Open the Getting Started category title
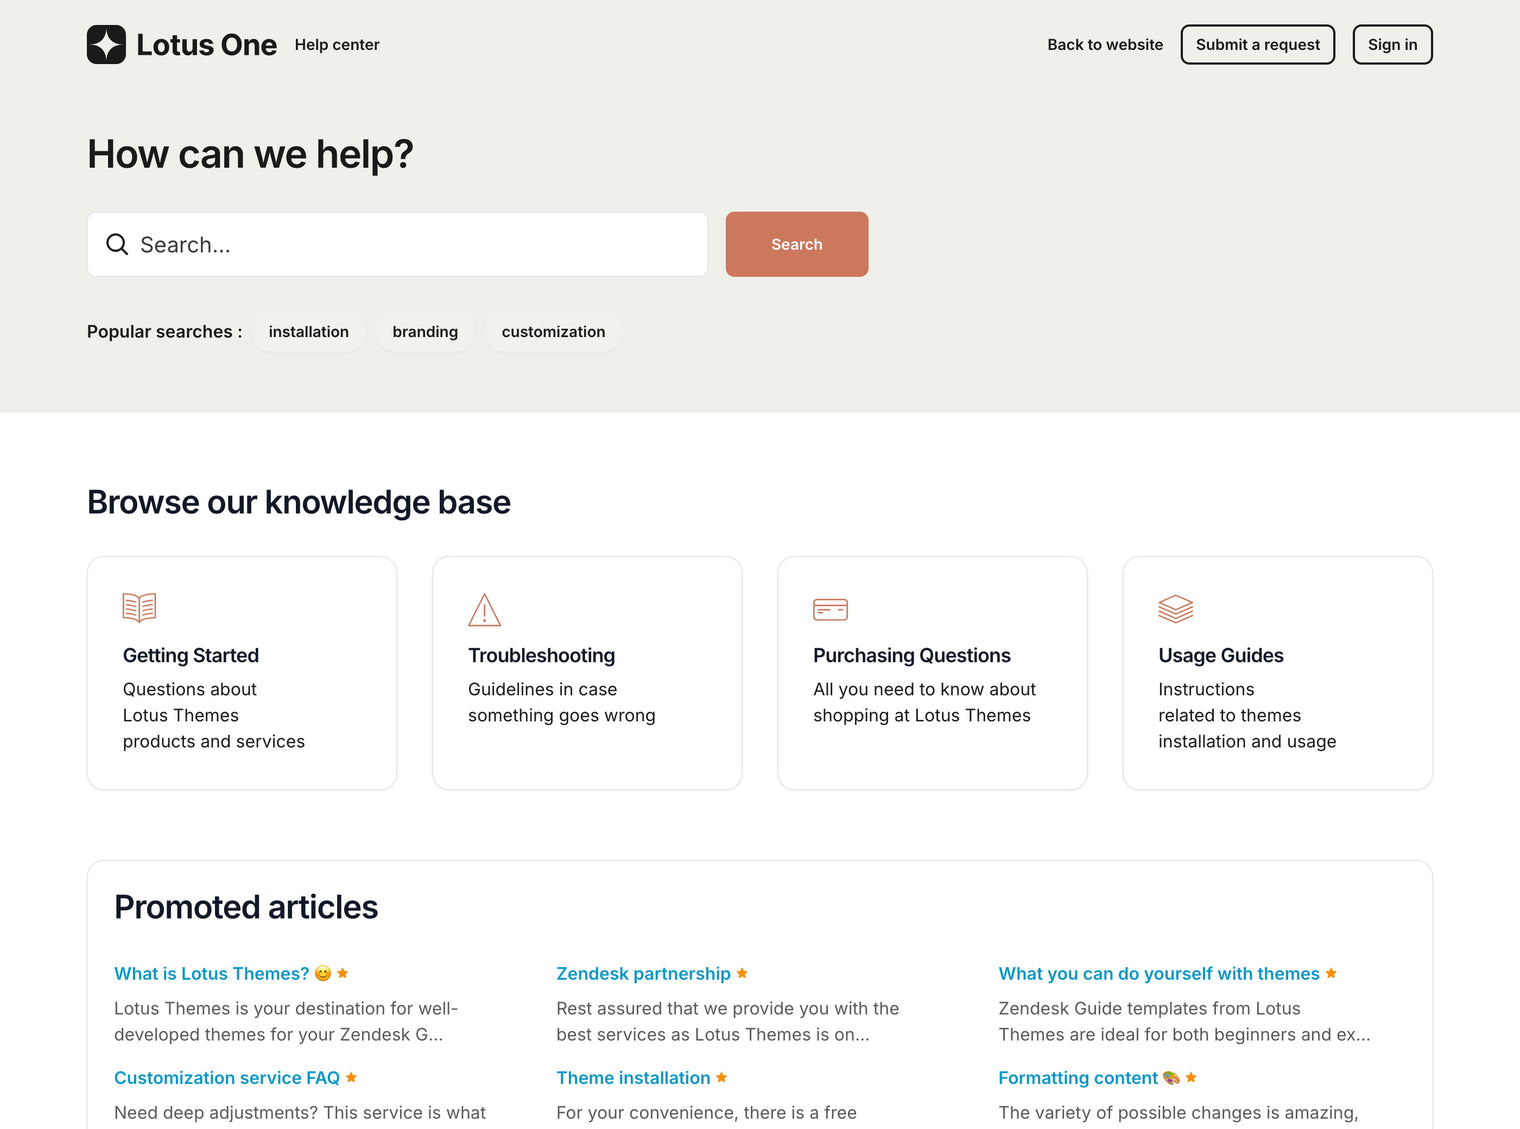 click(x=191, y=656)
